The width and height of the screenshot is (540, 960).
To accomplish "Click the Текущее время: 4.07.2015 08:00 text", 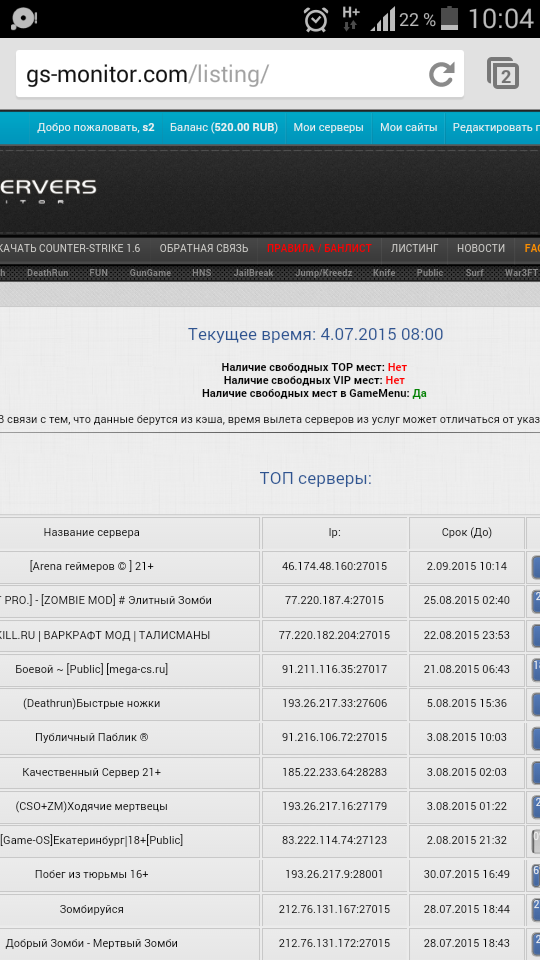I will 315,334.
